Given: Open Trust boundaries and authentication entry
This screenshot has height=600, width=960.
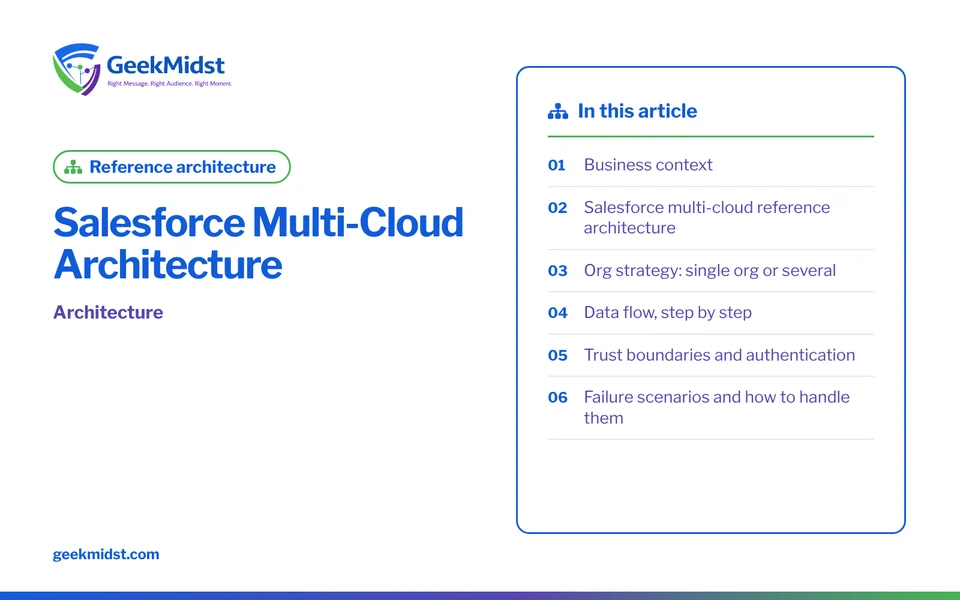Looking at the screenshot, I should pos(710,355).
